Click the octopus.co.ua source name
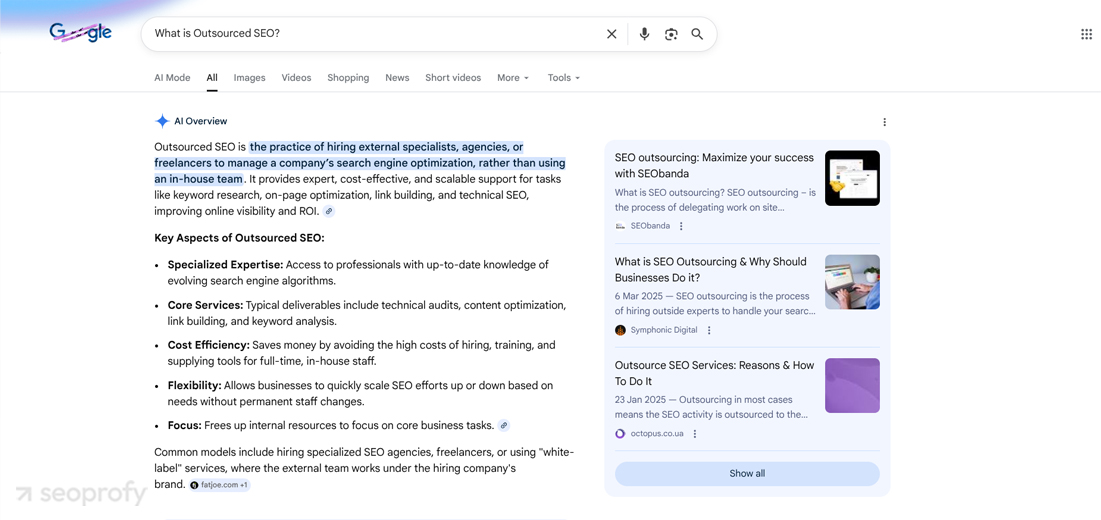This screenshot has height=520, width=1101. tap(657, 434)
